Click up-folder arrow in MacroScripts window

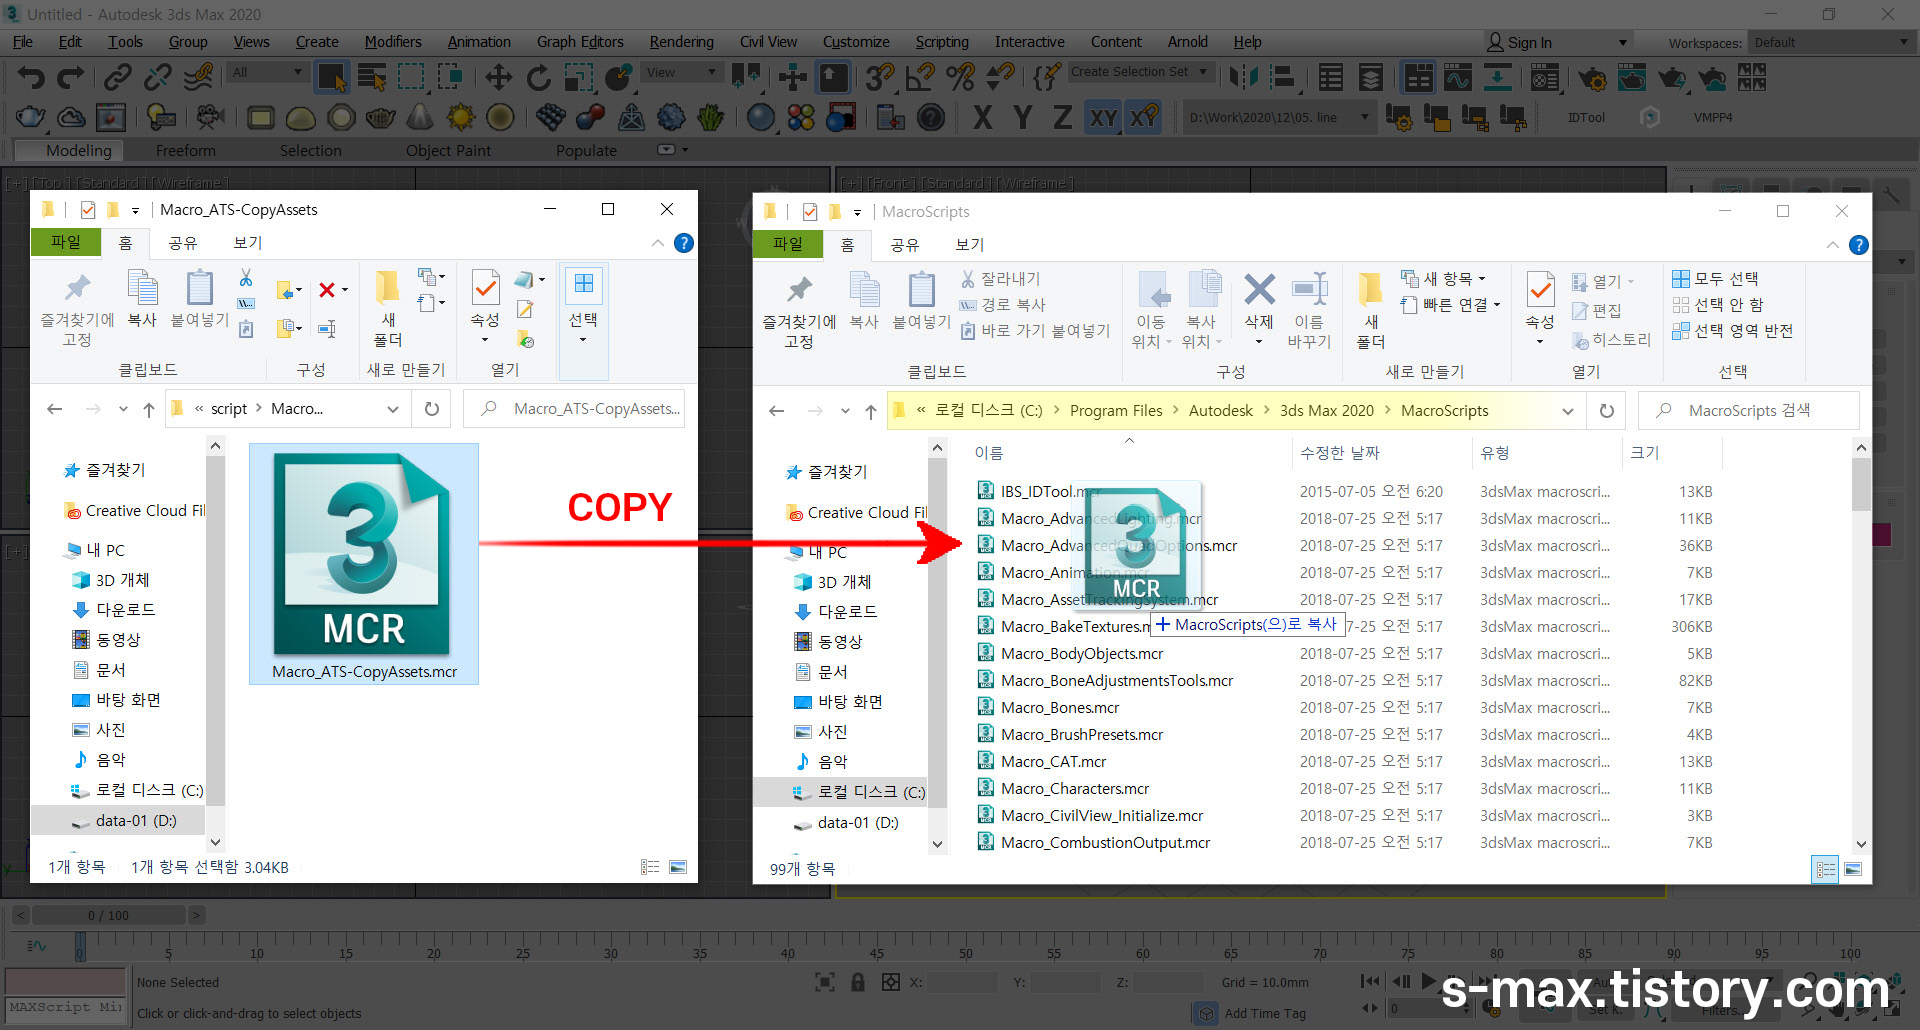click(871, 411)
